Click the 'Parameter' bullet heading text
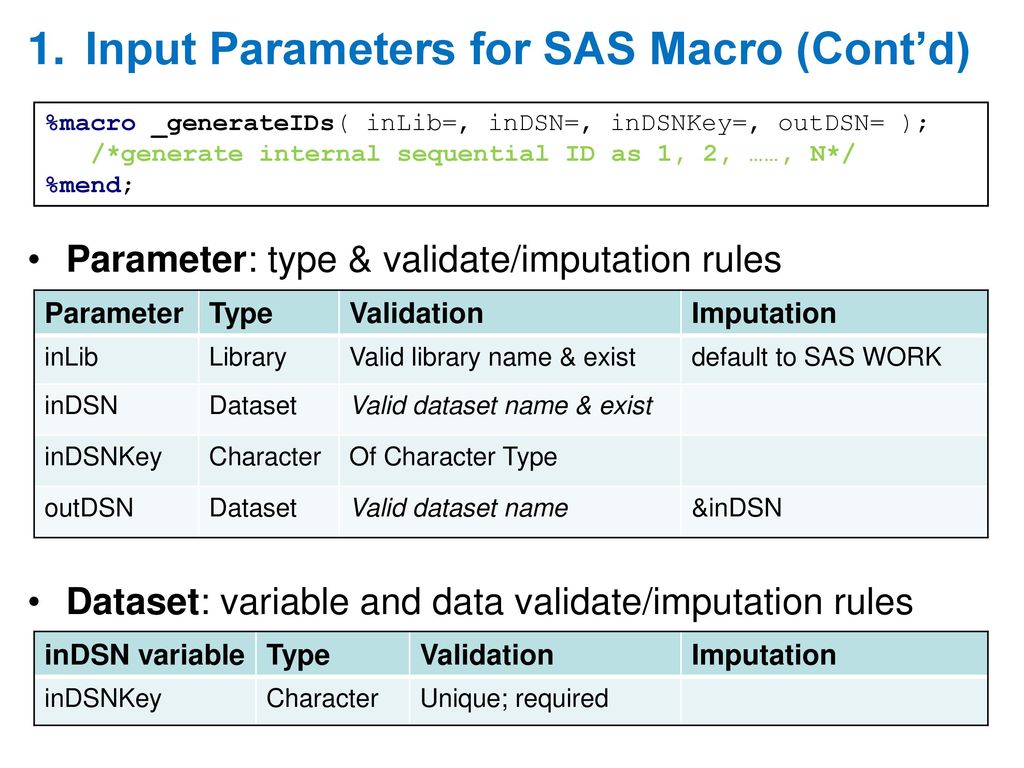This screenshot has width=1024, height=768. [156, 259]
